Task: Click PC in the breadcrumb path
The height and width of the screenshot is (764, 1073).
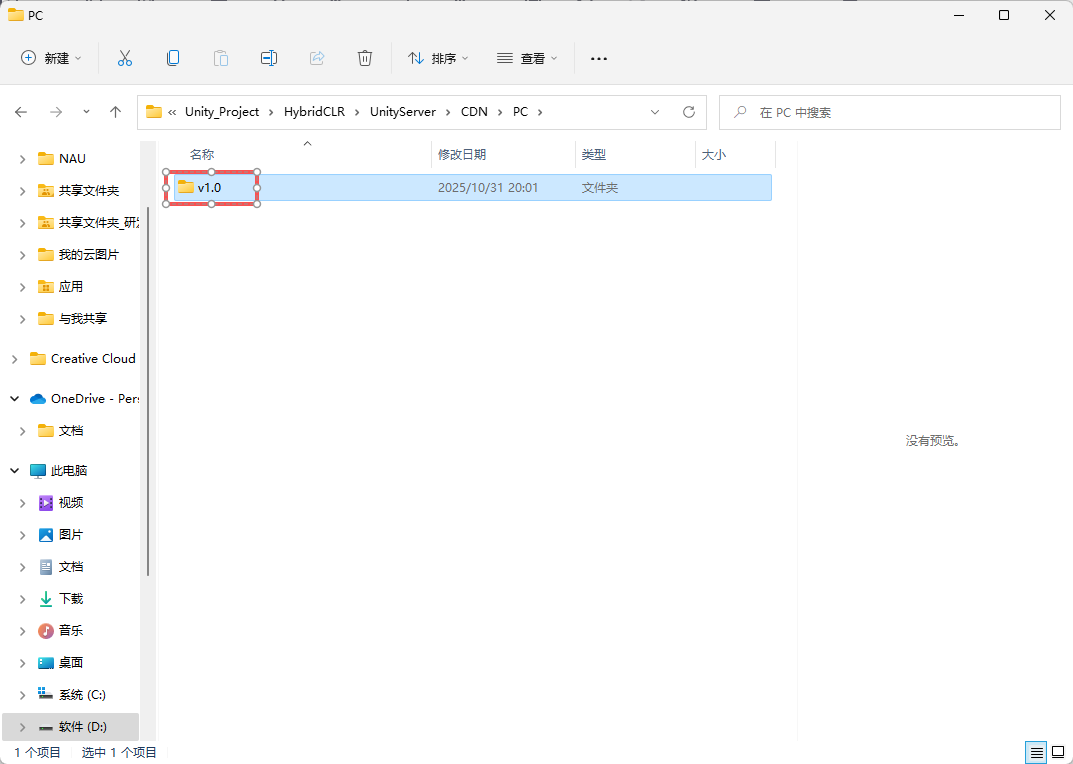Action: pyautogui.click(x=521, y=112)
